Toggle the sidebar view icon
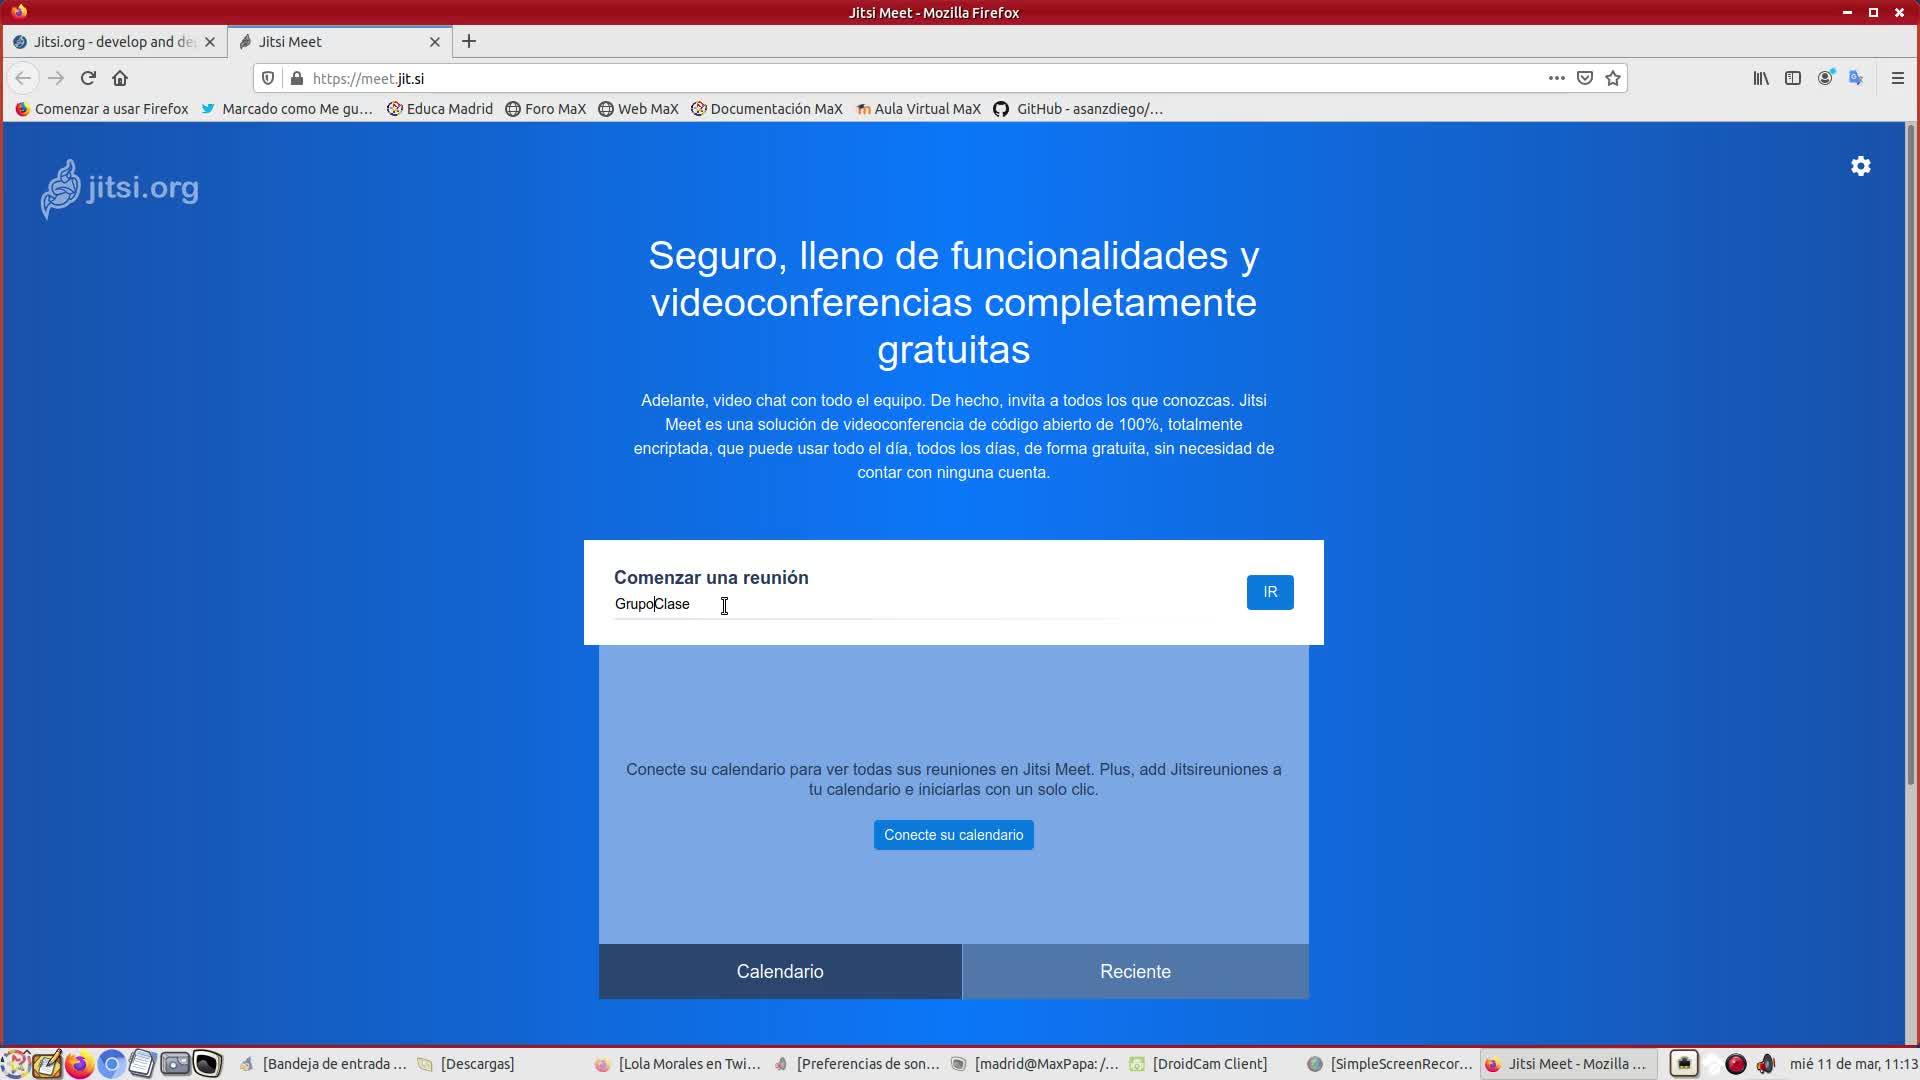This screenshot has width=1920, height=1080. 1793,78
